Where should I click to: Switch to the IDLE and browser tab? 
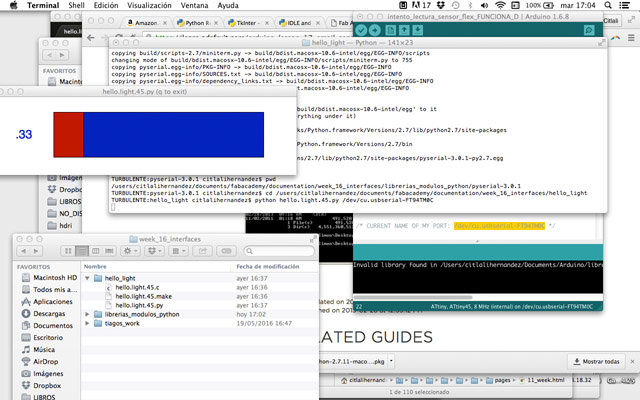[x=299, y=23]
